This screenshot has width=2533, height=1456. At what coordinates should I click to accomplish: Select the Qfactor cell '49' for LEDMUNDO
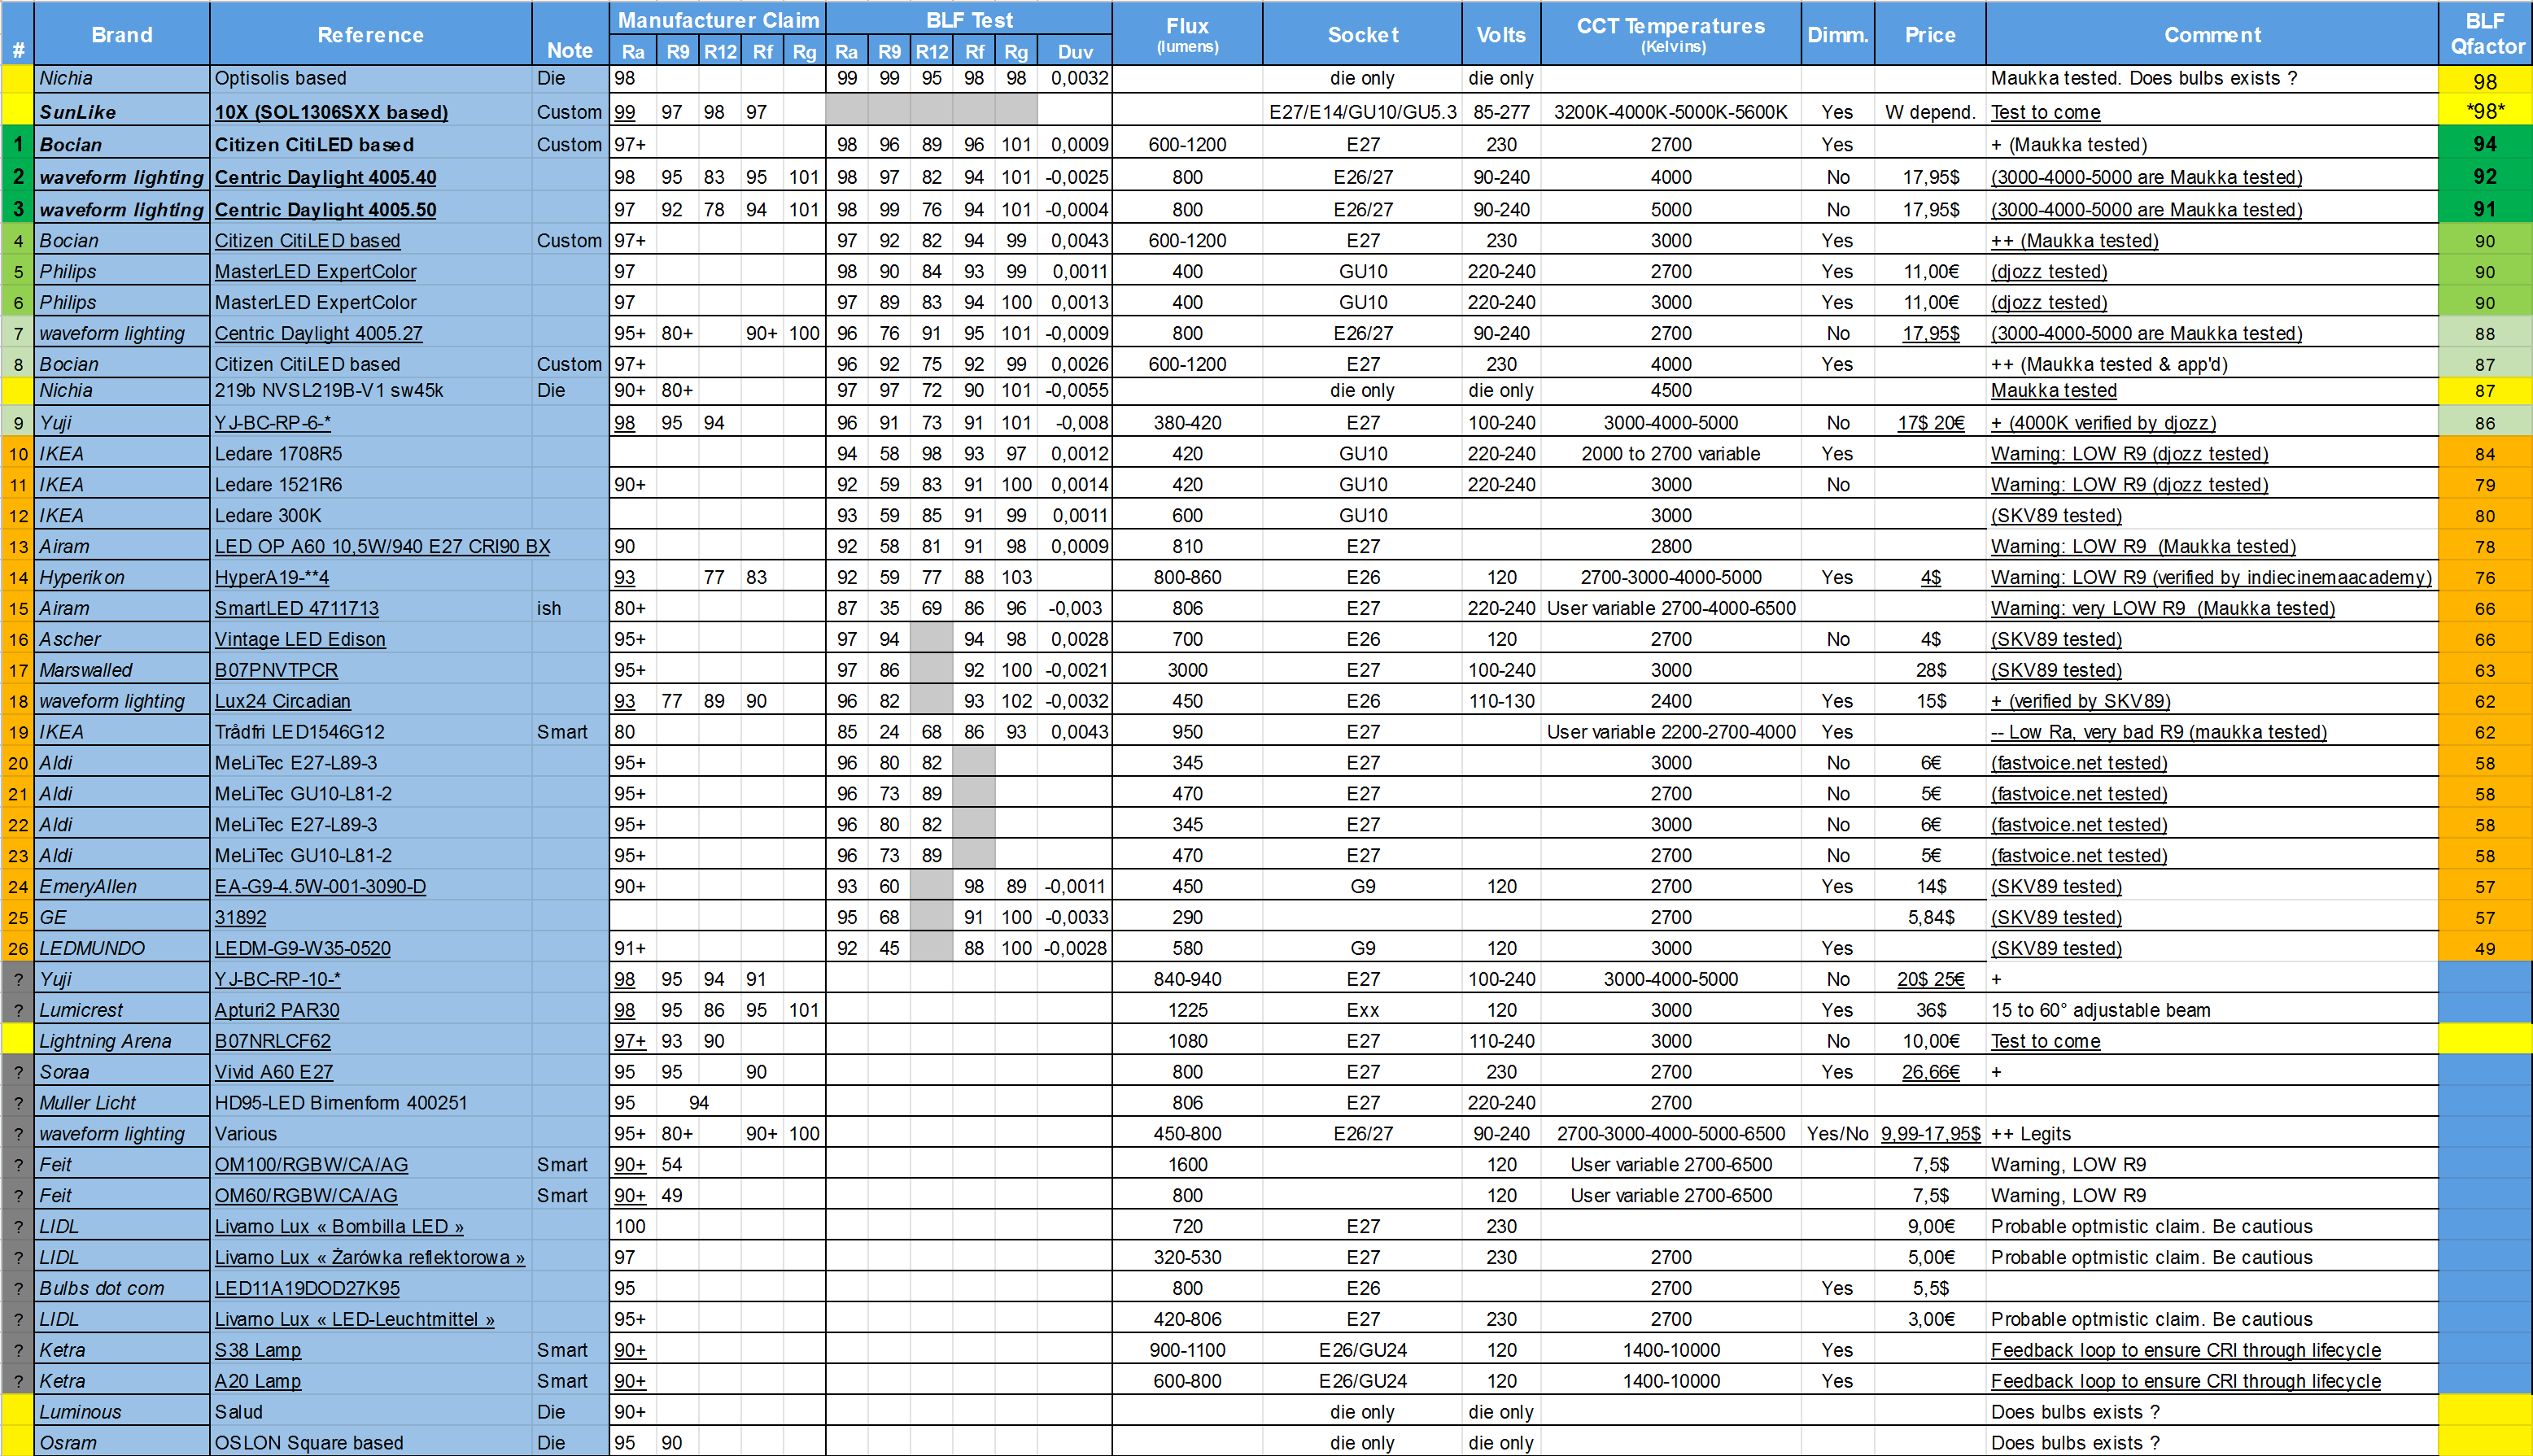2486,948
